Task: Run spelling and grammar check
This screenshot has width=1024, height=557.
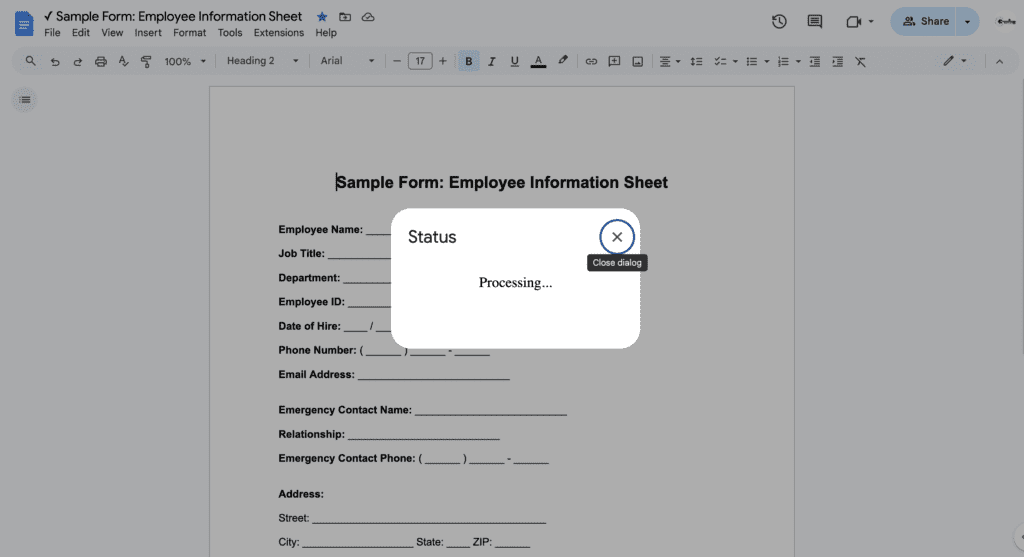Action: pyautogui.click(x=123, y=61)
